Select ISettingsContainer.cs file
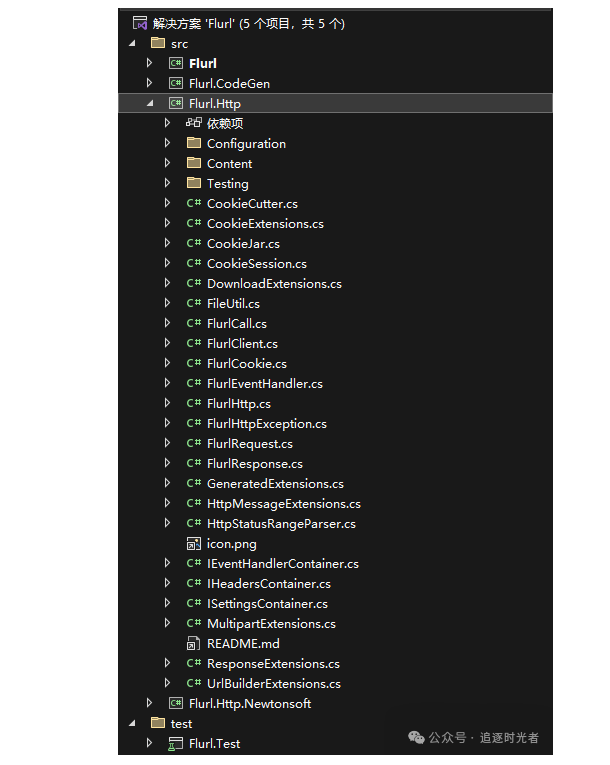 coord(267,604)
